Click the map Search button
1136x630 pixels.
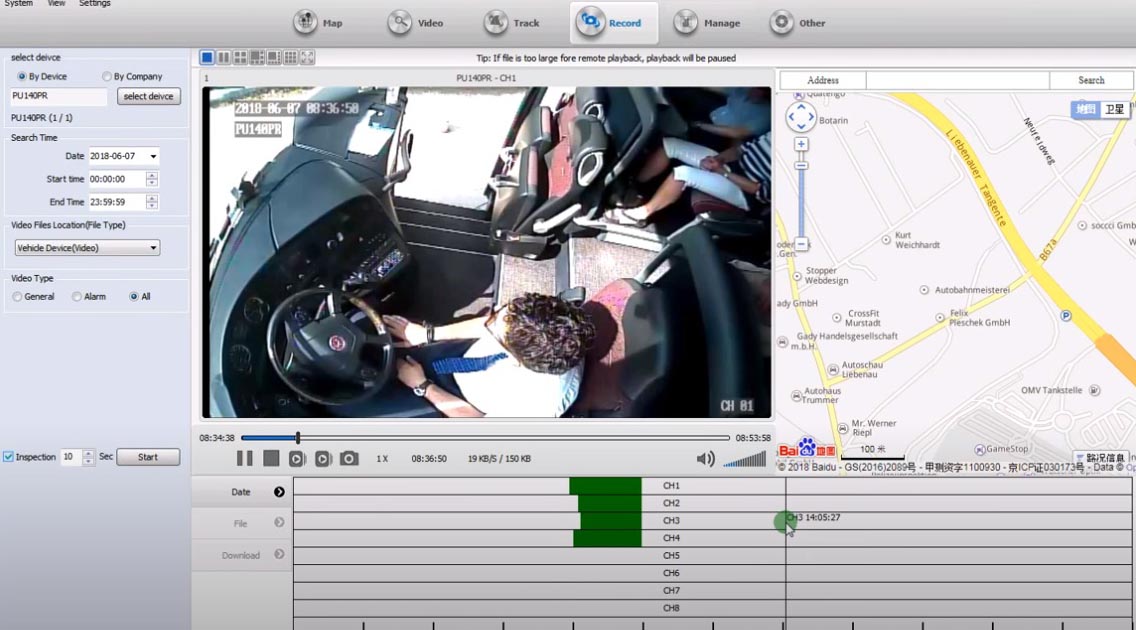point(1091,80)
